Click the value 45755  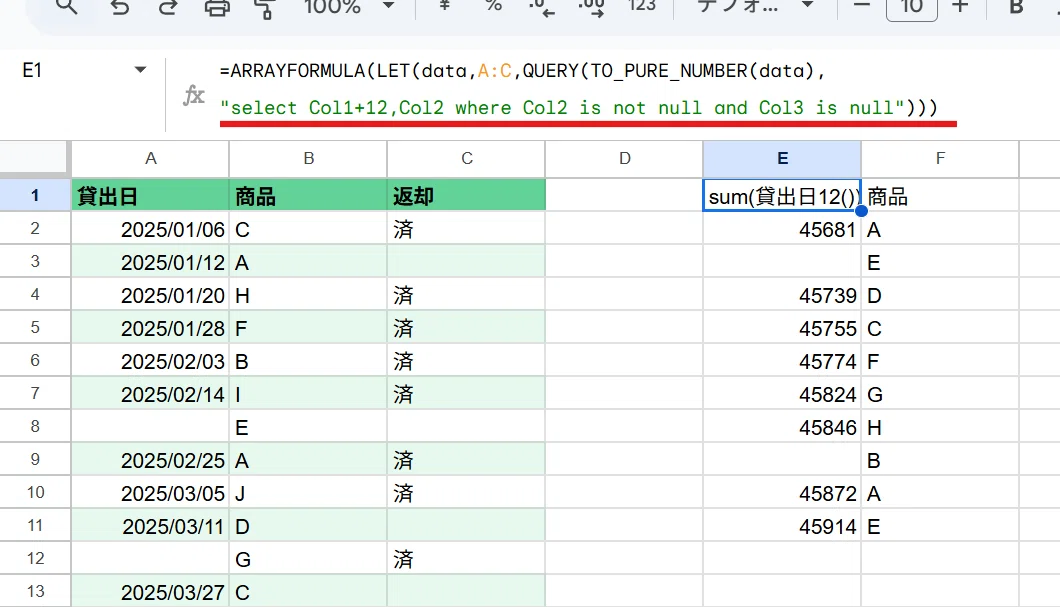[827, 329]
